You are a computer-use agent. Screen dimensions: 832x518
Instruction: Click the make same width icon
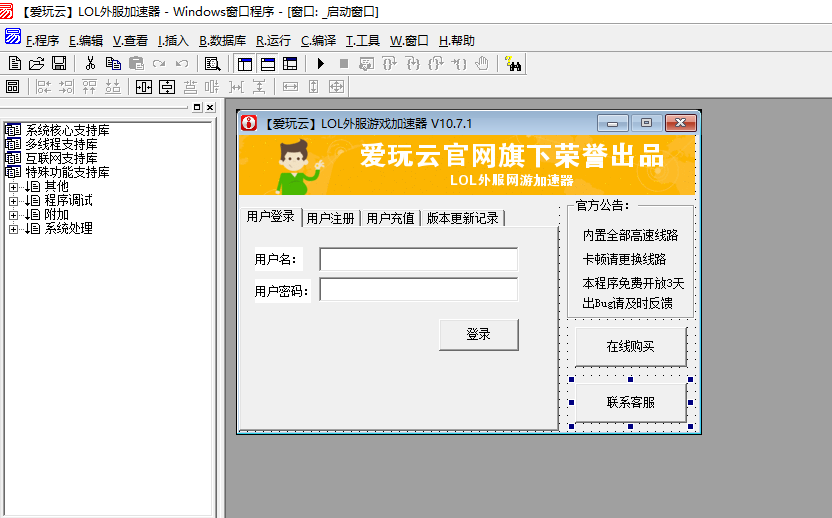[290, 87]
